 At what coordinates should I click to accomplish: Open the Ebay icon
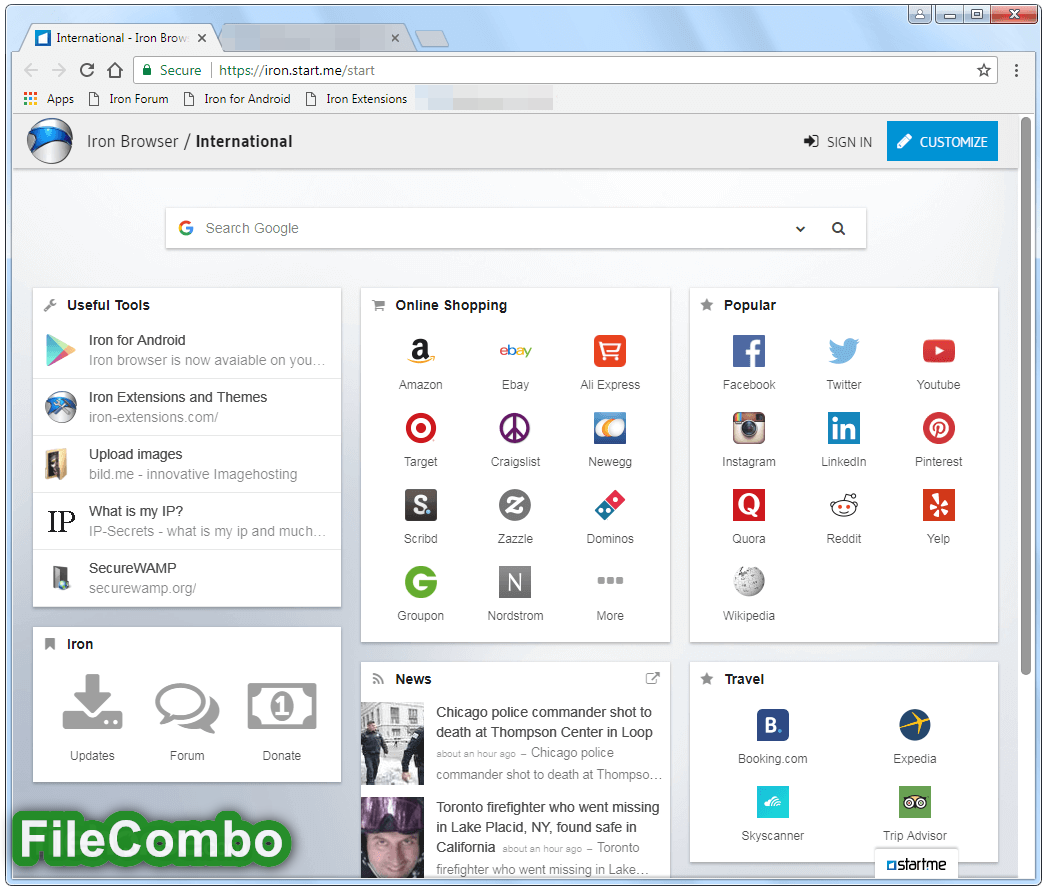click(x=515, y=351)
